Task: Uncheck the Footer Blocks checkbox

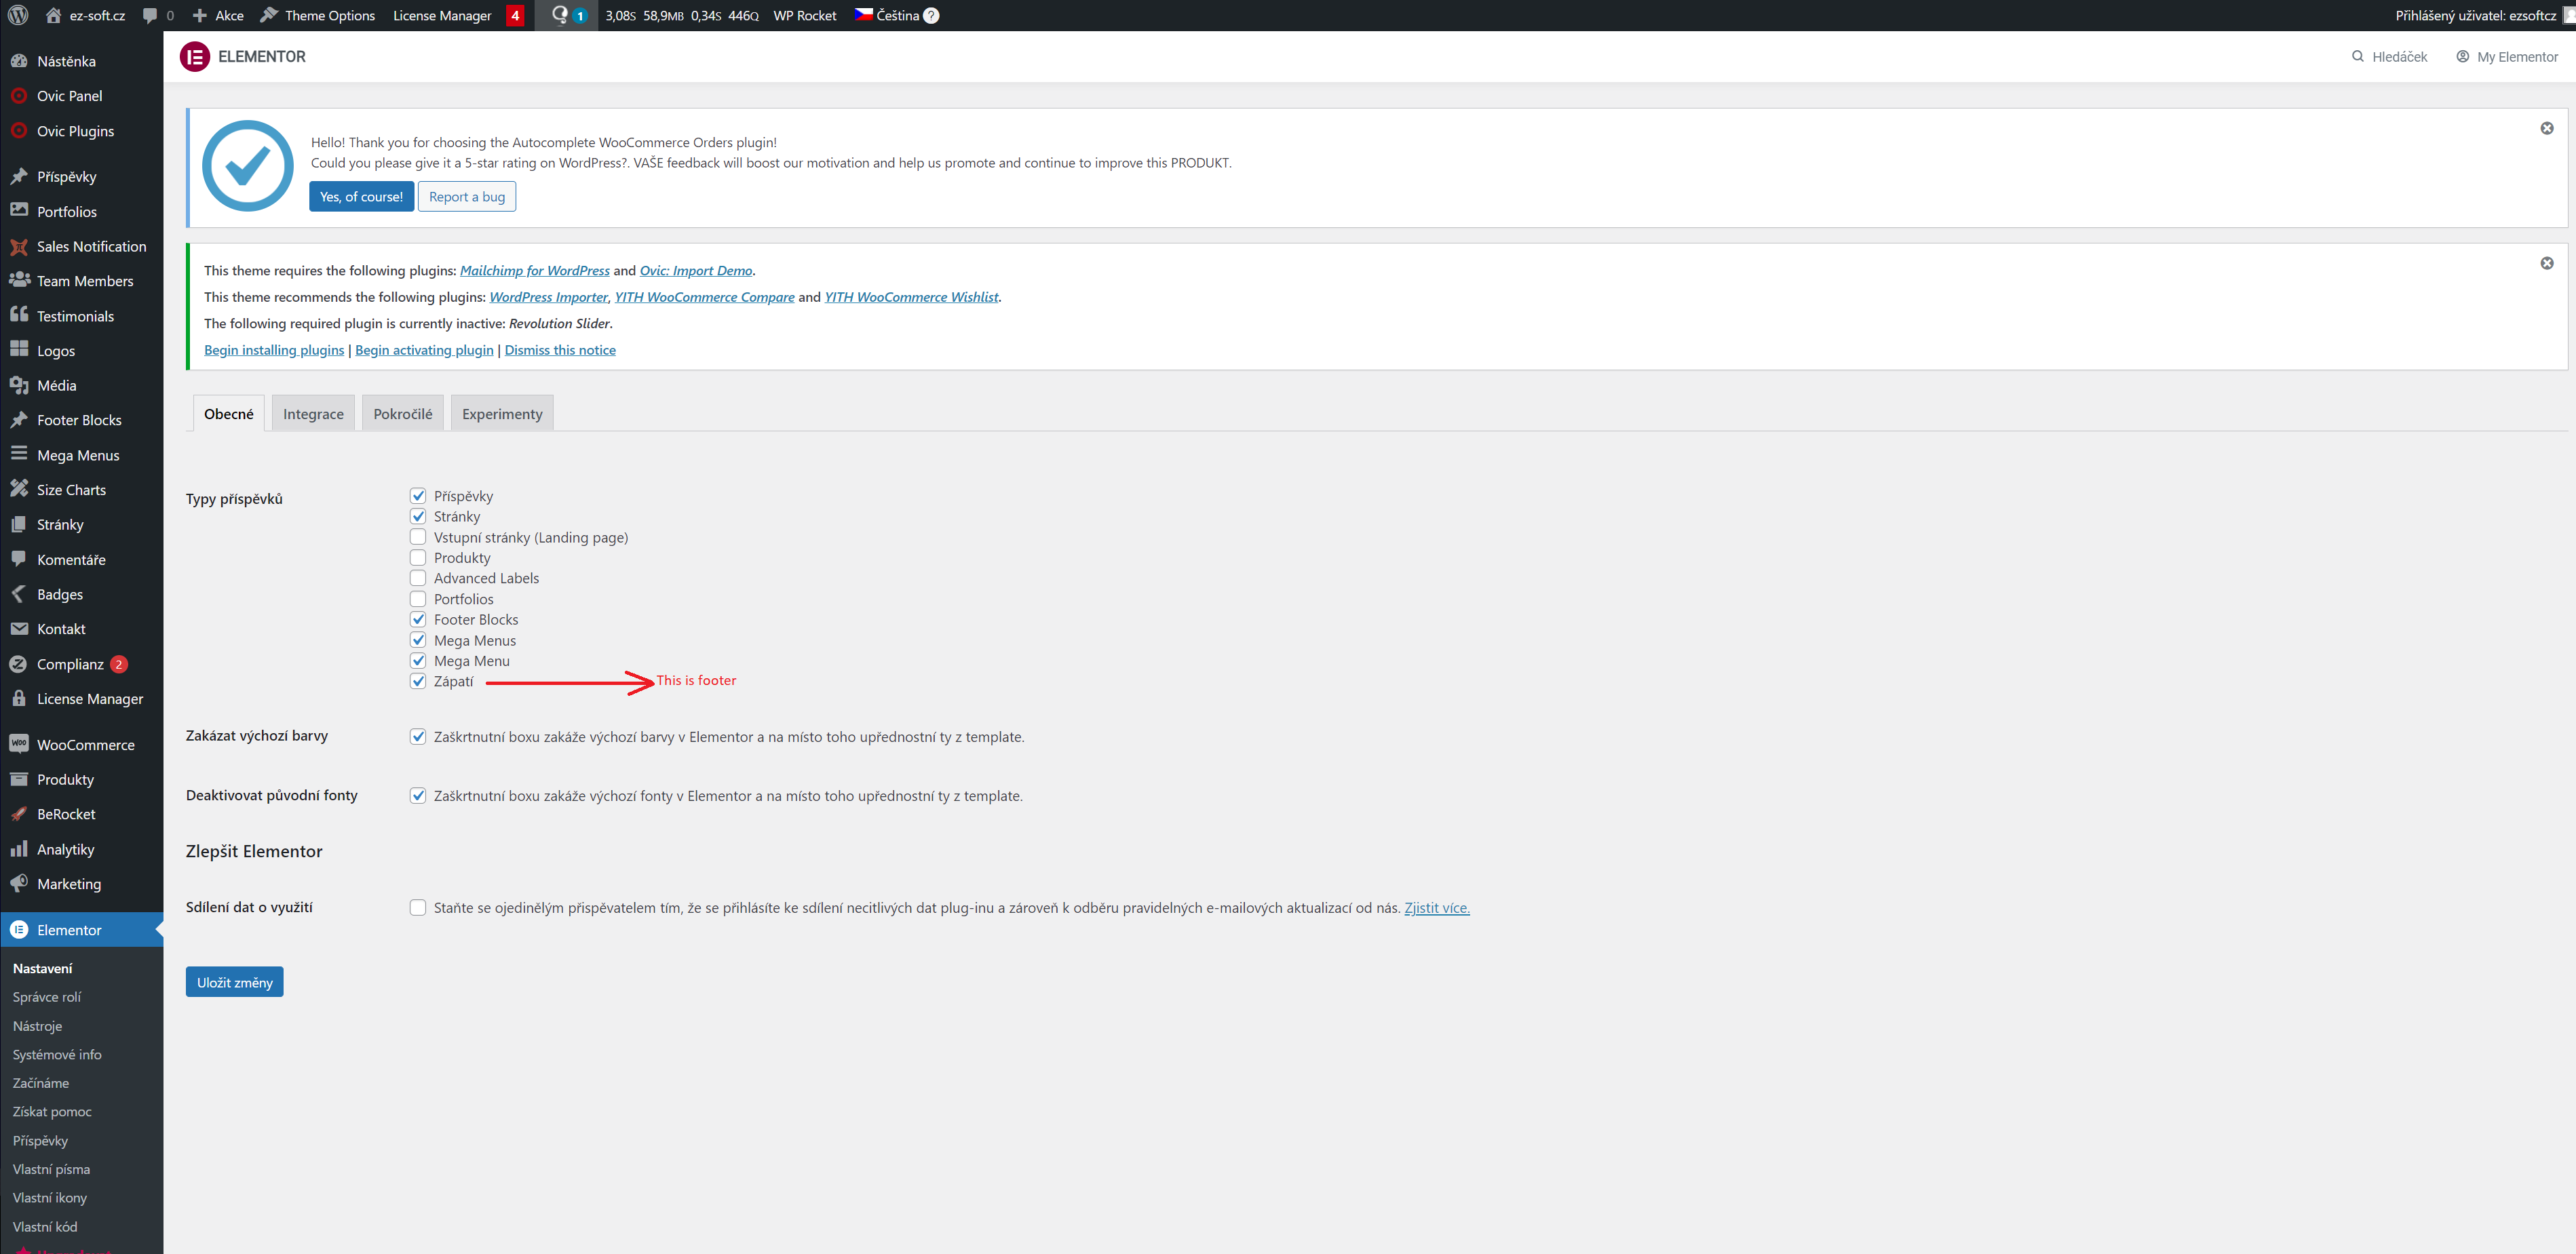Action: click(418, 619)
